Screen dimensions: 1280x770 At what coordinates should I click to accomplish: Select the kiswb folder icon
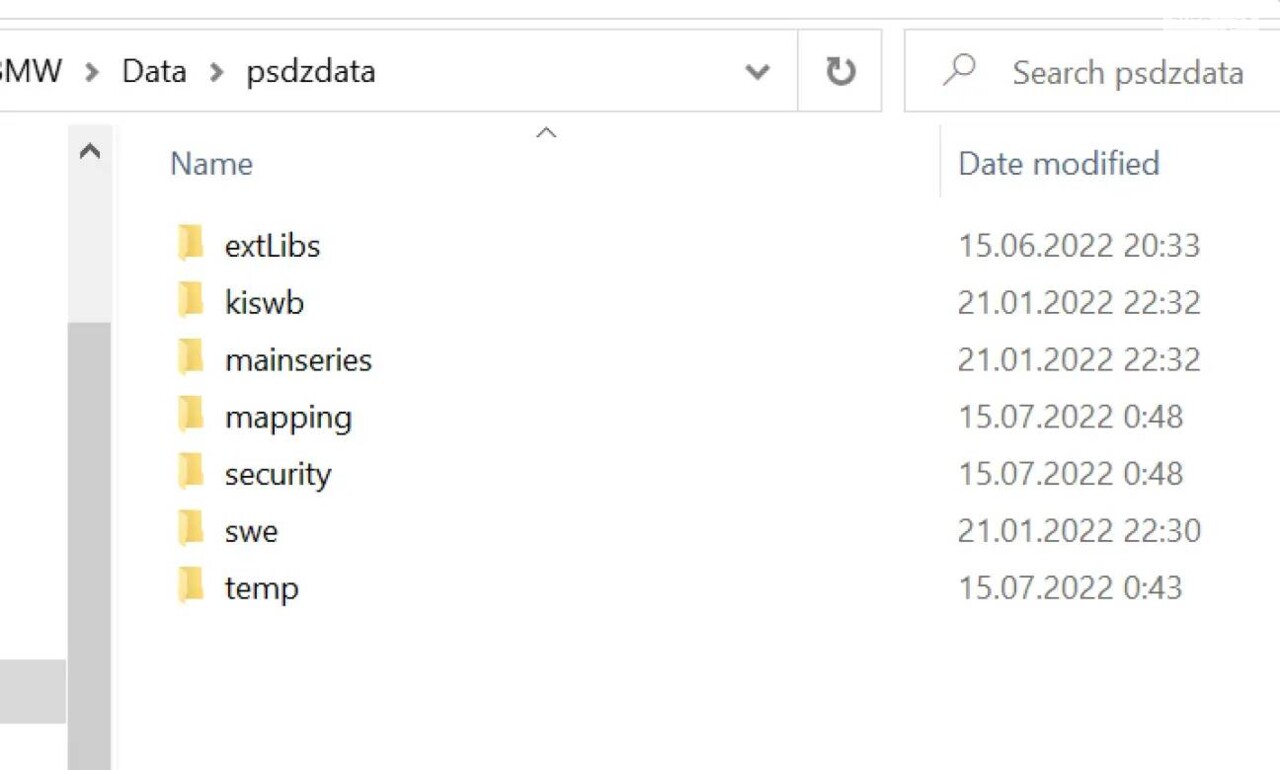coord(190,301)
